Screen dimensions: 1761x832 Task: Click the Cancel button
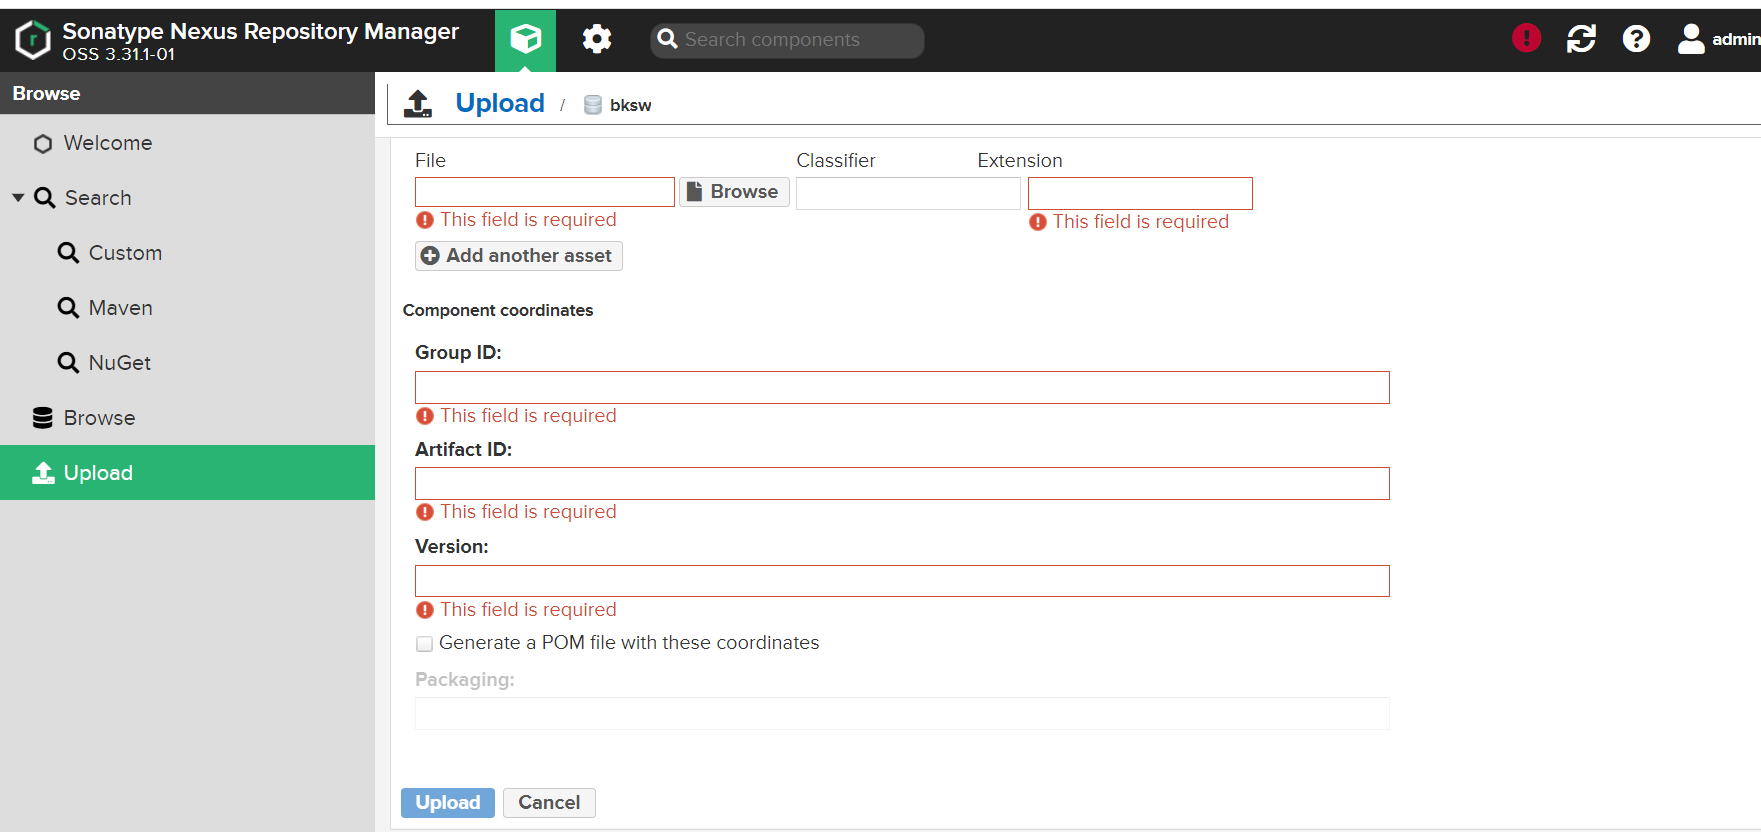tap(549, 803)
